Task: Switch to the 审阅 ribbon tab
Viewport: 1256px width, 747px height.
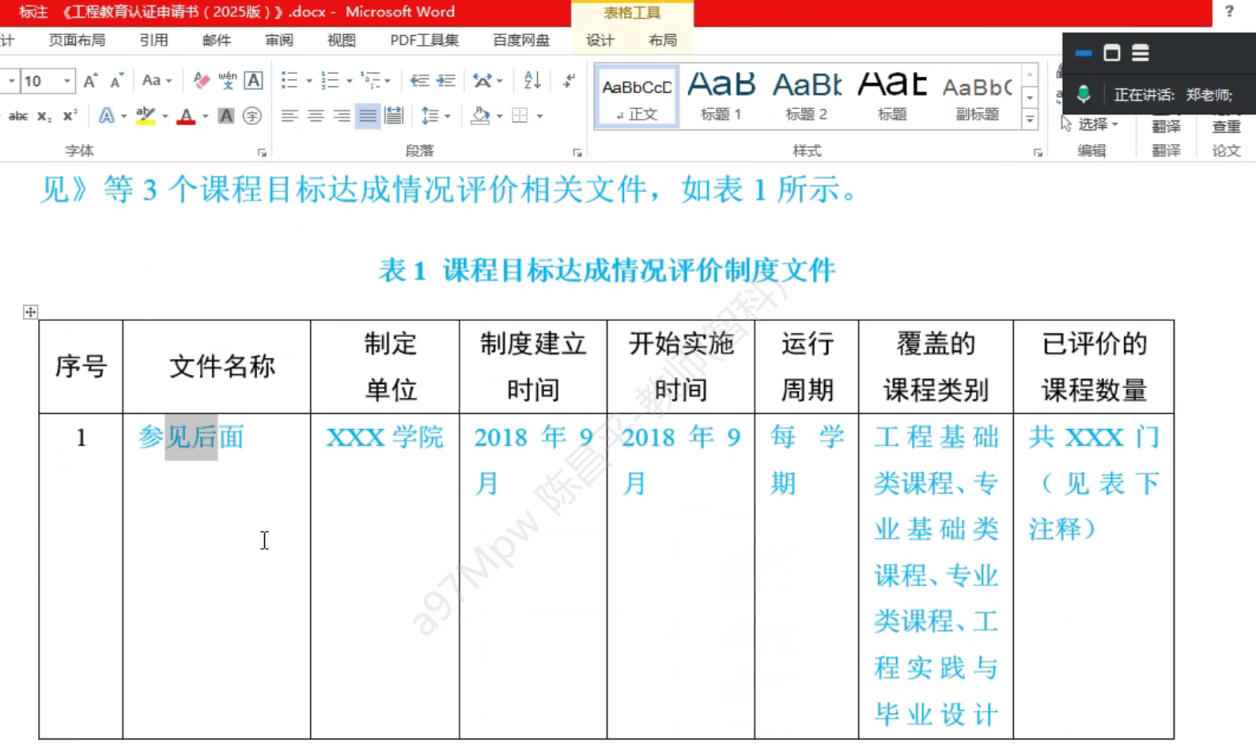Action: [x=279, y=40]
